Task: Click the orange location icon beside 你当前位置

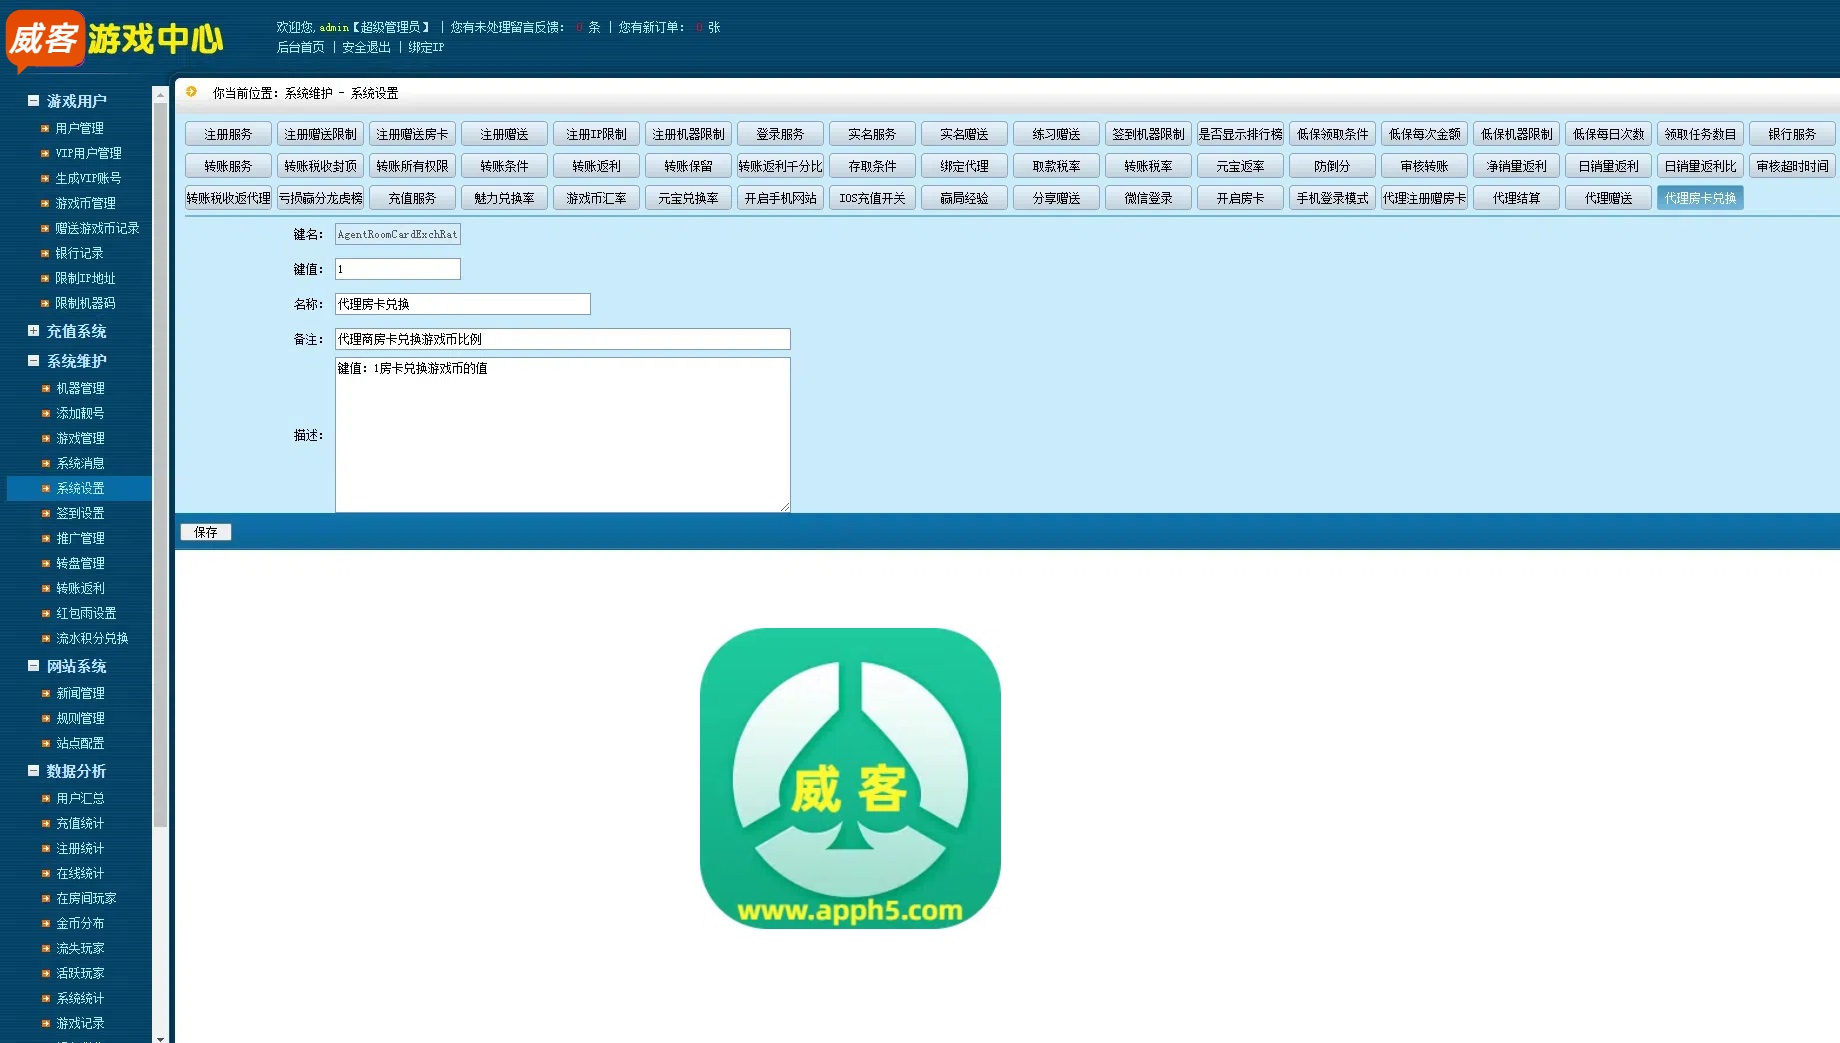Action: coord(191,92)
